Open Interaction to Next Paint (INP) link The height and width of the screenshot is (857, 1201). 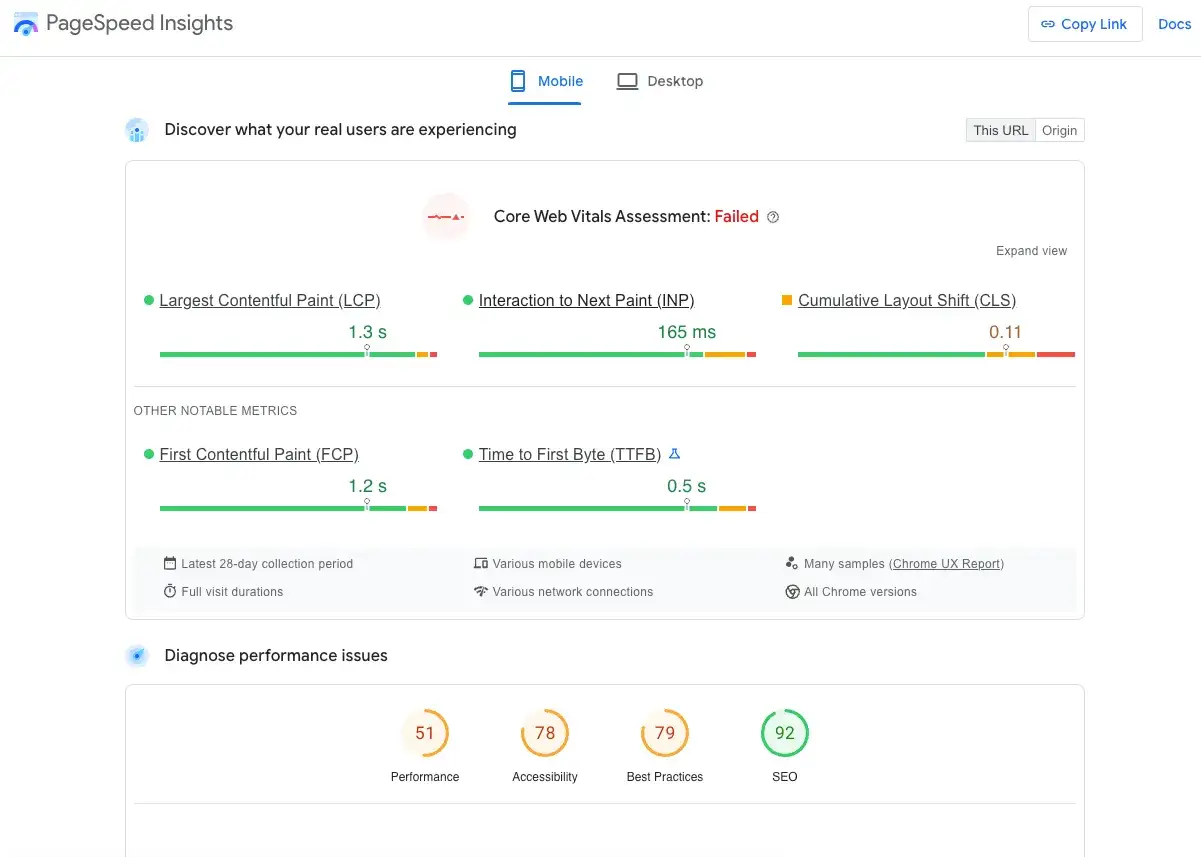click(586, 300)
